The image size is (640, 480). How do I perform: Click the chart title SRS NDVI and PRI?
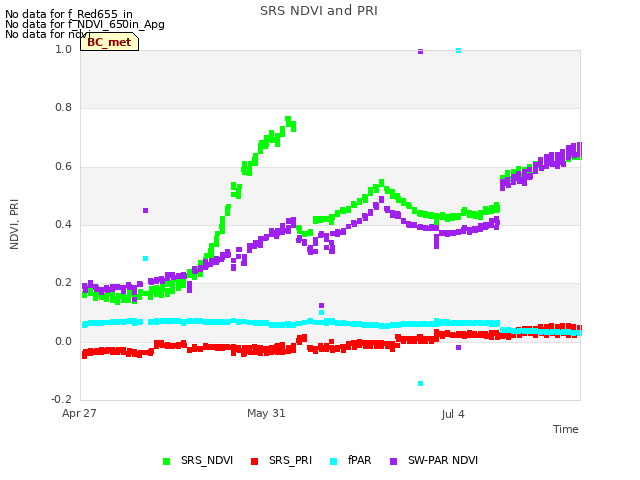pyautogui.click(x=319, y=11)
